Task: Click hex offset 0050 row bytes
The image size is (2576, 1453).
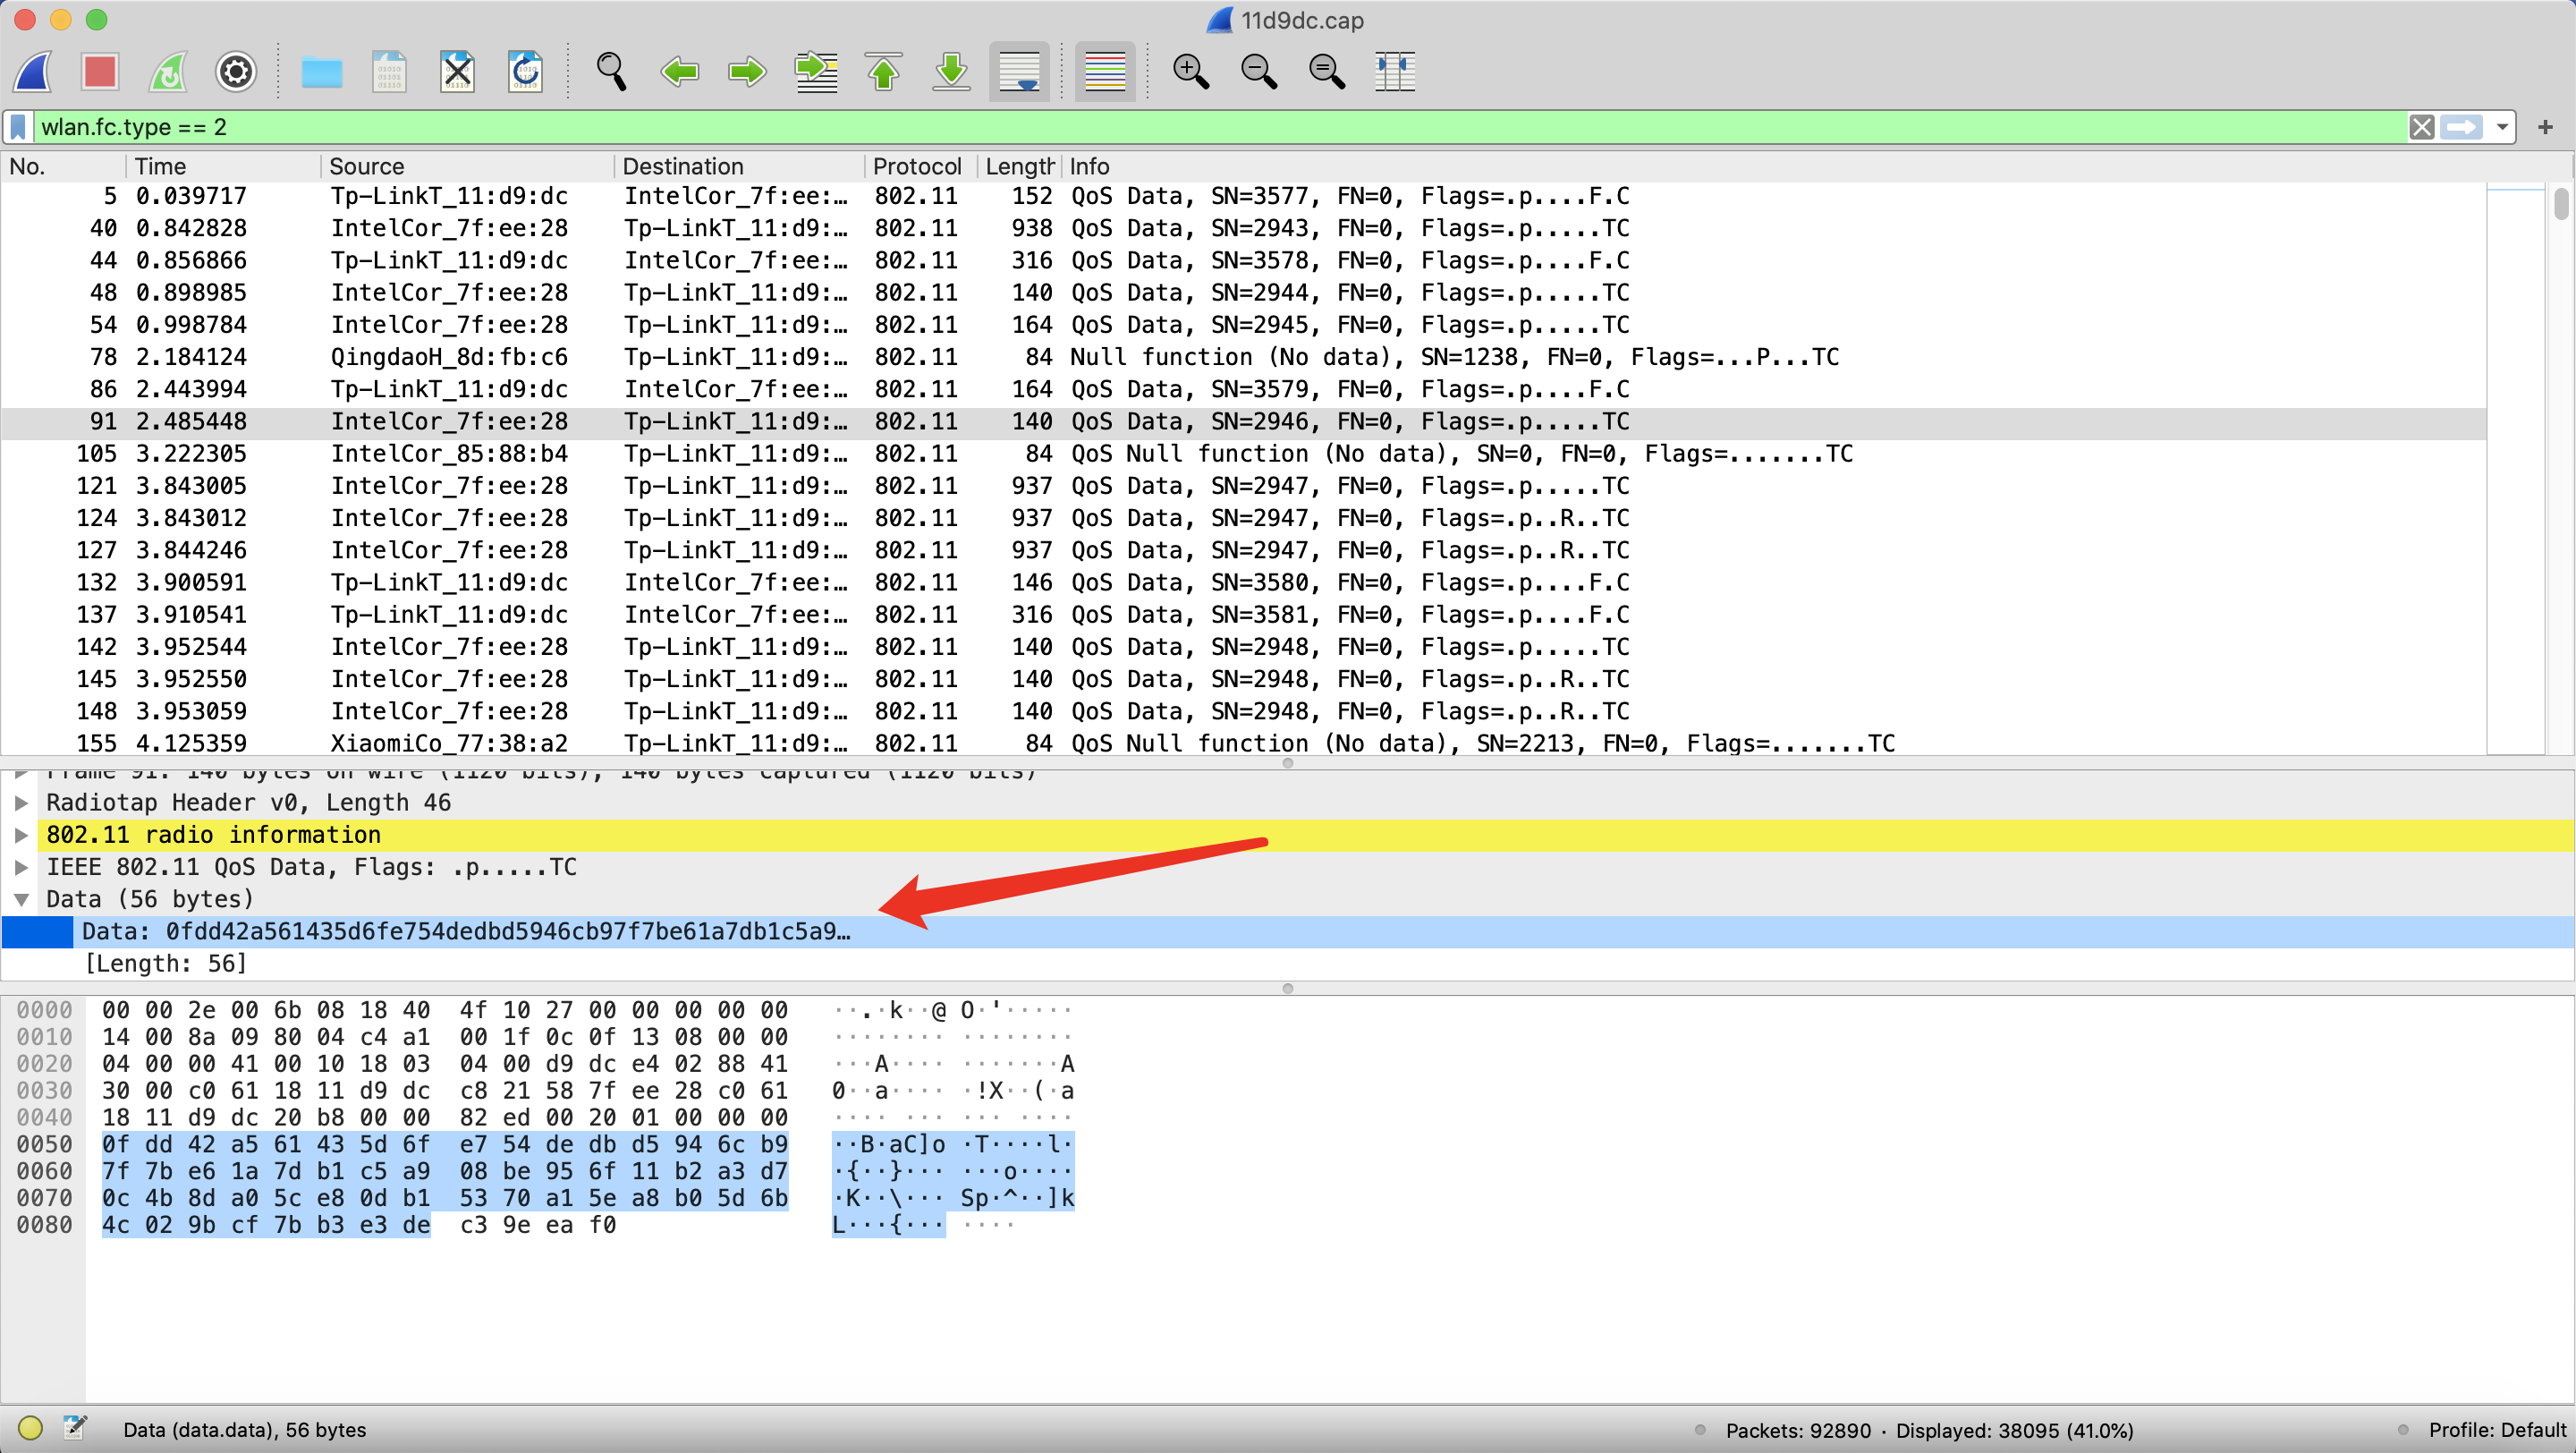Action: tap(444, 1144)
